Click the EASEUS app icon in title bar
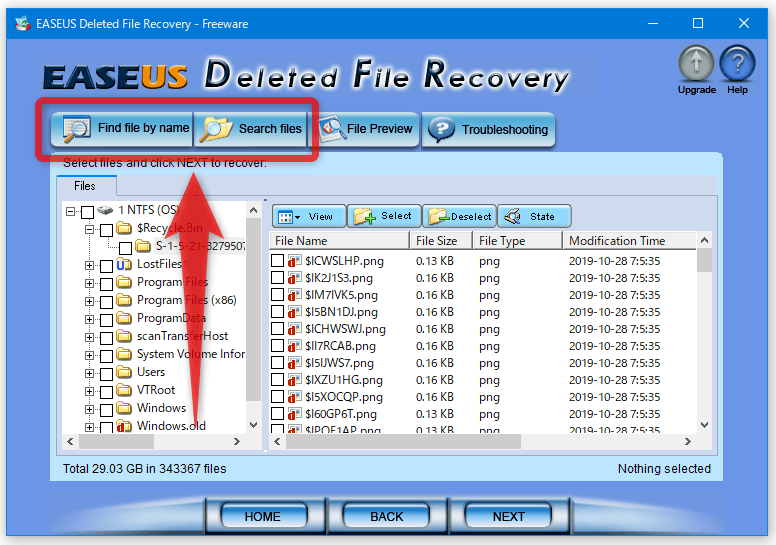This screenshot has width=776, height=545. (22, 23)
